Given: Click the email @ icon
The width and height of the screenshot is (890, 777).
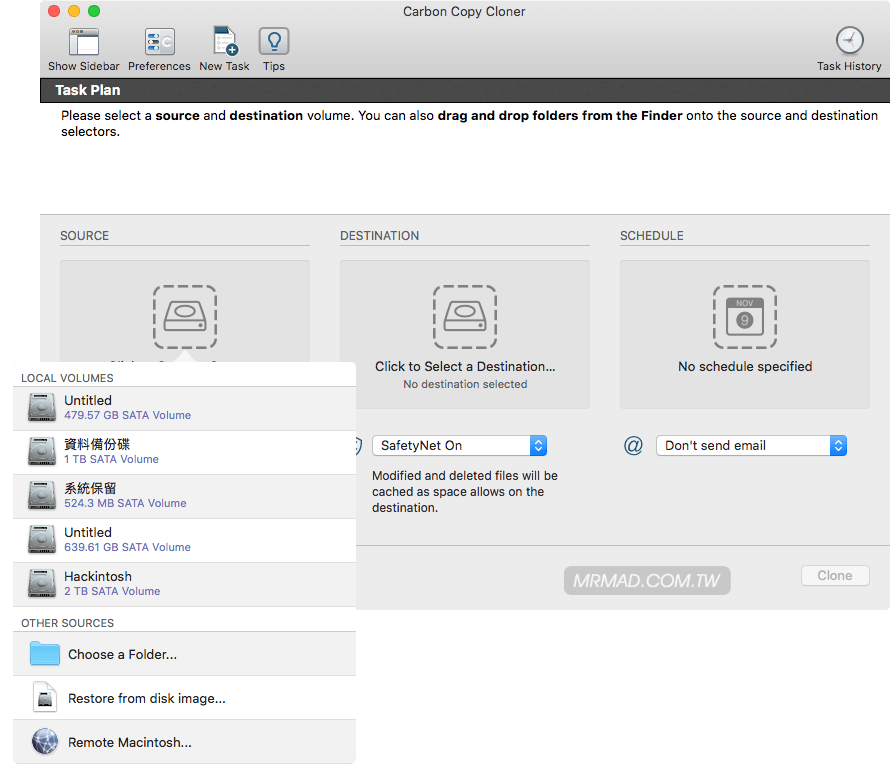Looking at the screenshot, I should [x=633, y=446].
